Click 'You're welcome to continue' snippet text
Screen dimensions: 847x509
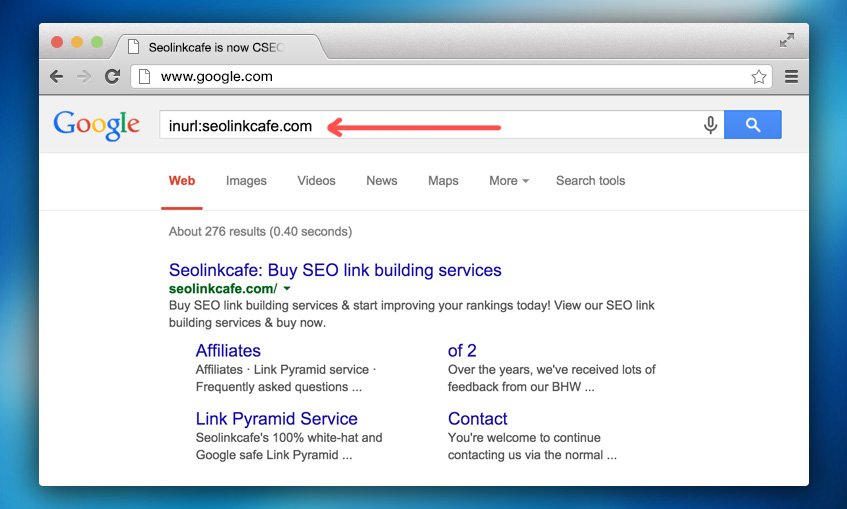pos(532,446)
